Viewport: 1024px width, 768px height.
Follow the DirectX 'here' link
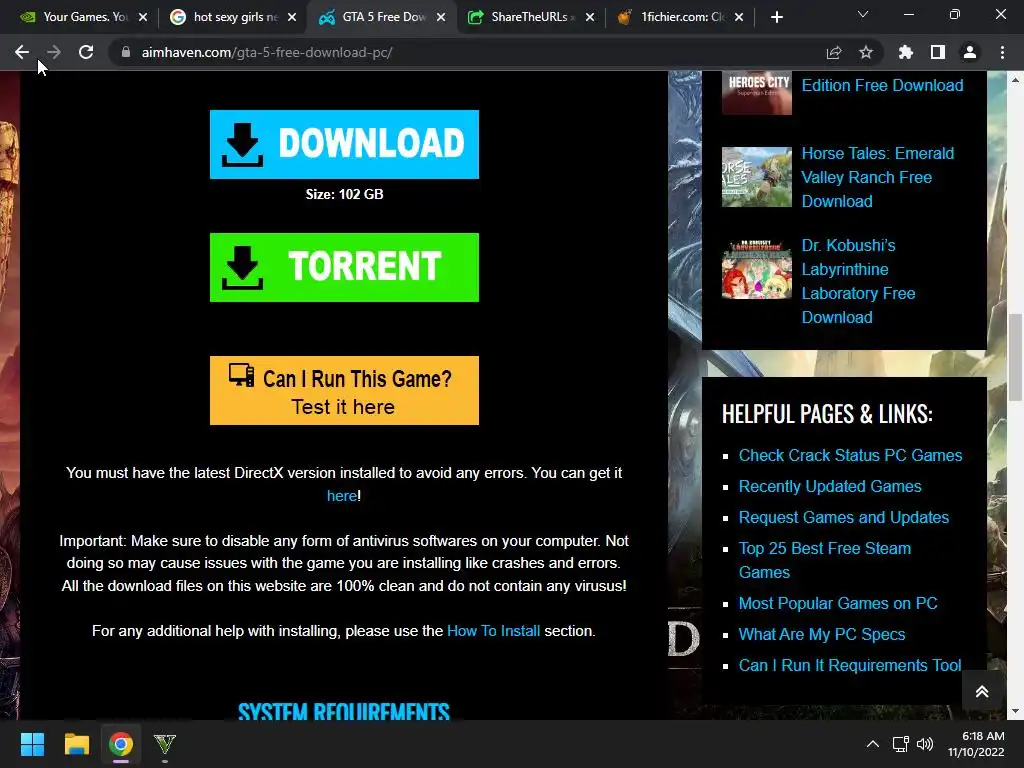(x=342, y=496)
